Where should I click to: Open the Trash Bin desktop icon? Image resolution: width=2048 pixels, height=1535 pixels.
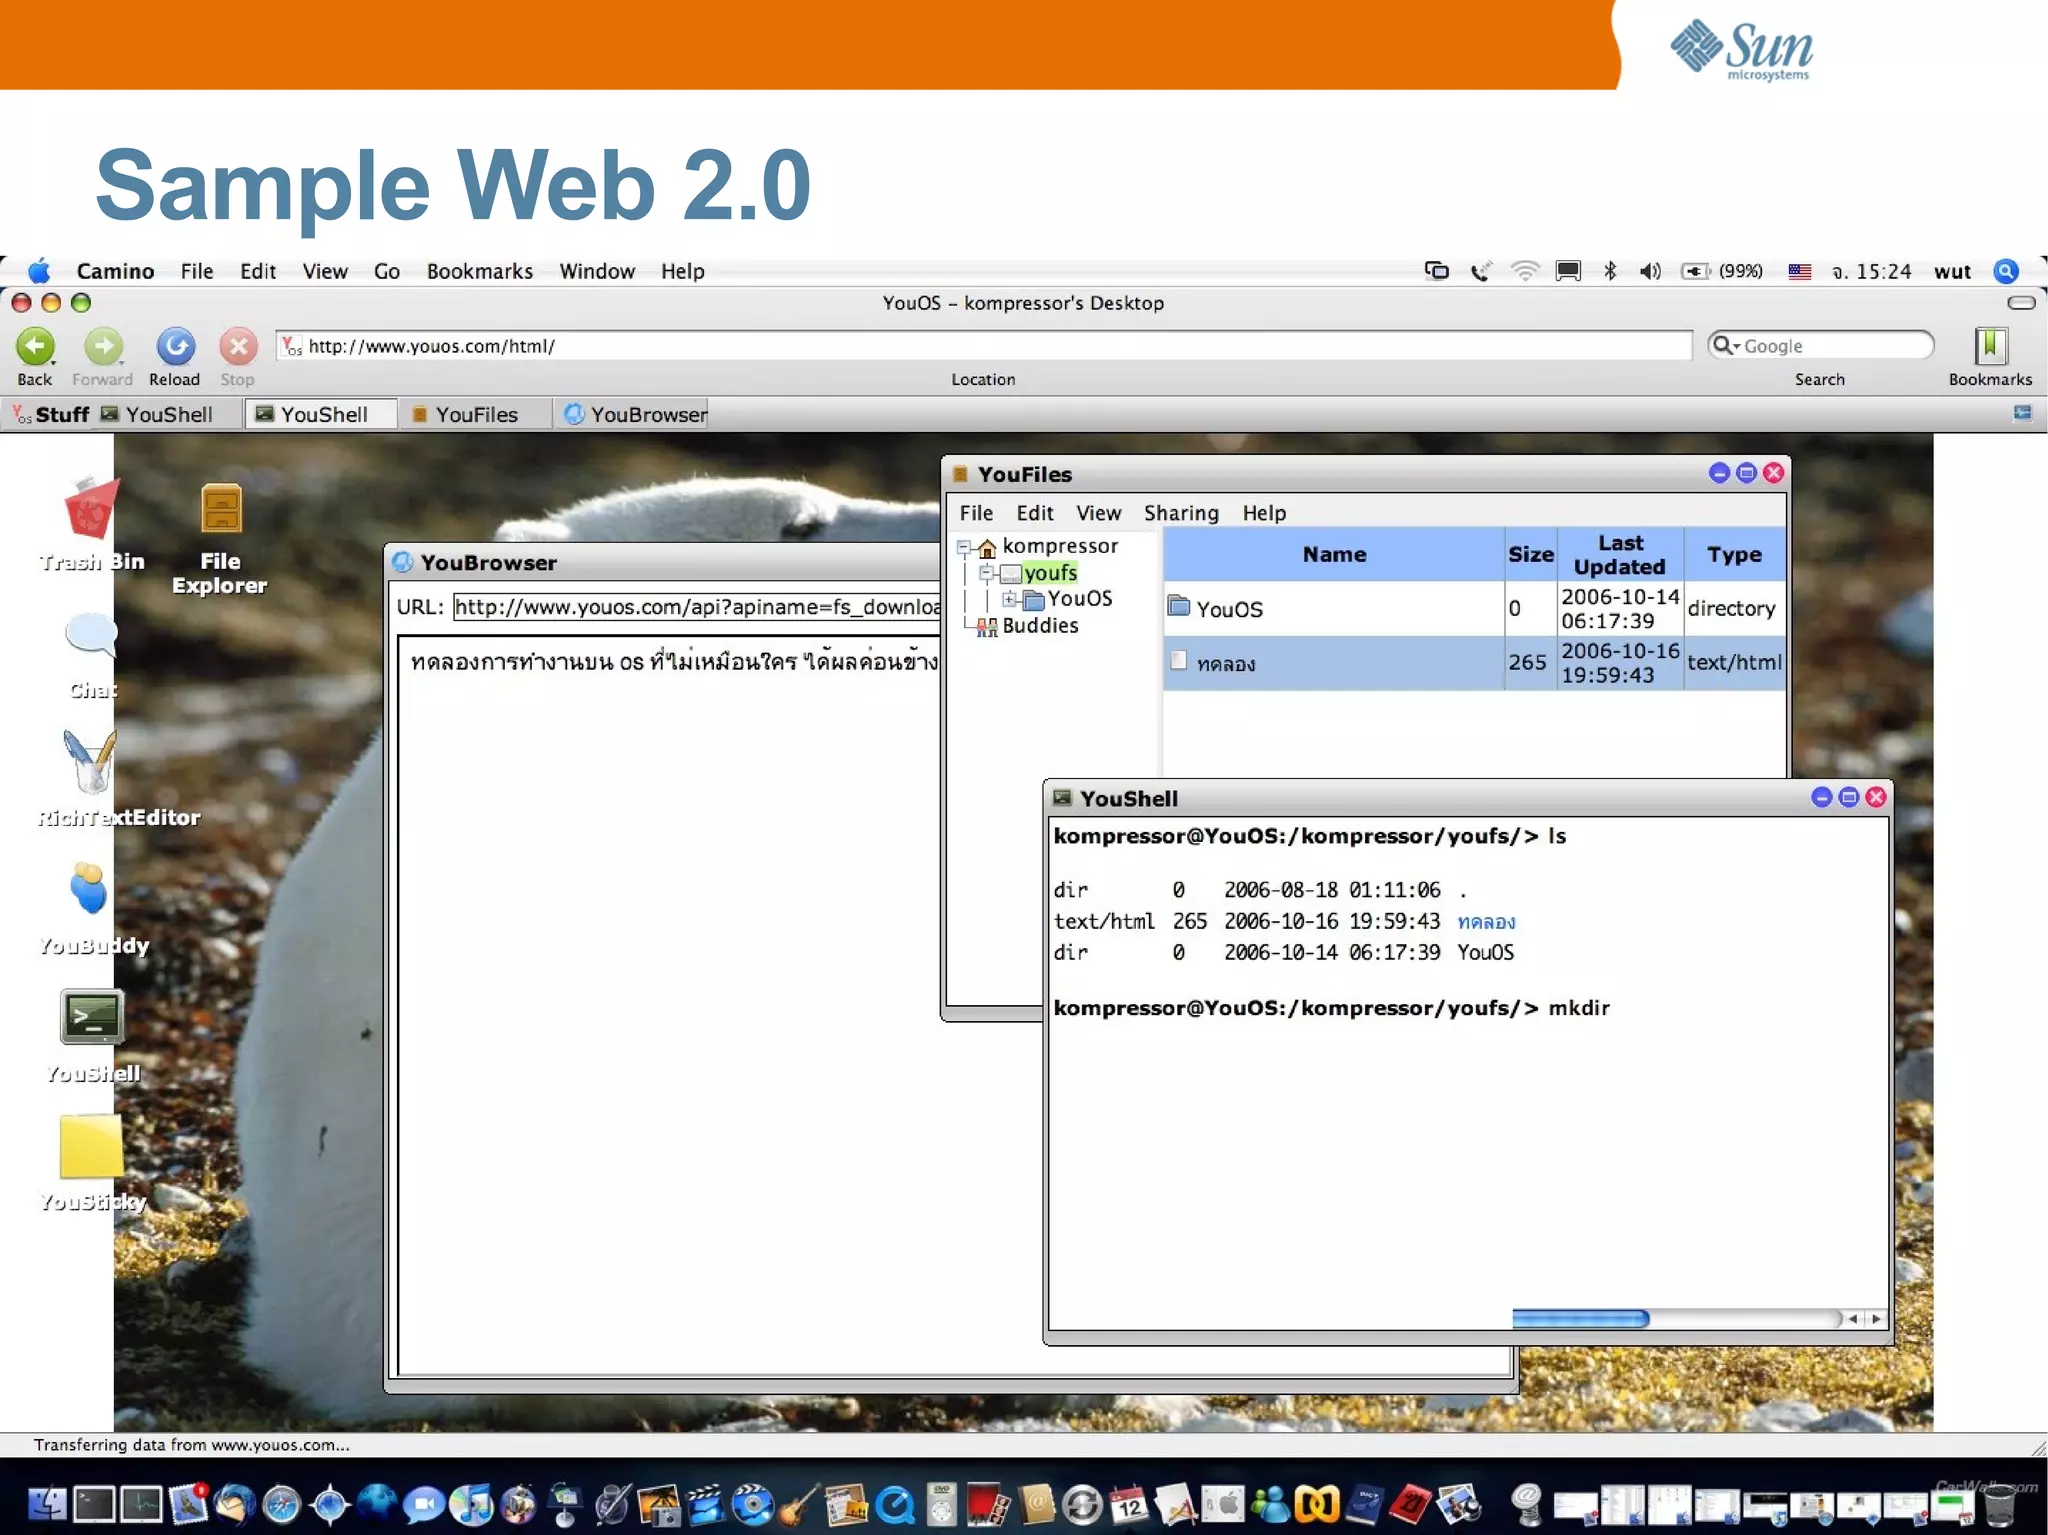coord(91,510)
